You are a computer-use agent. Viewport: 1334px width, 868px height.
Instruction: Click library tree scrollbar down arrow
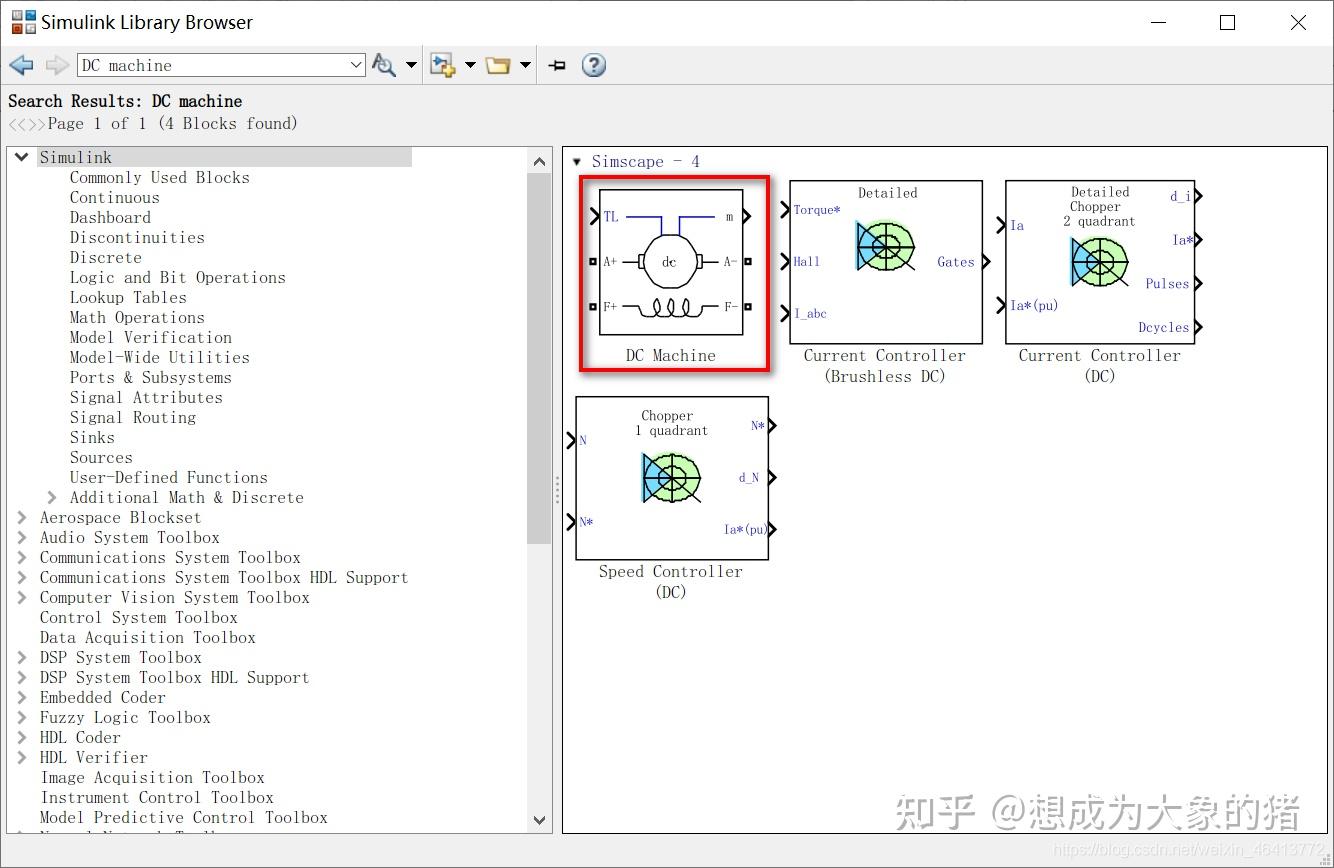[x=539, y=820]
